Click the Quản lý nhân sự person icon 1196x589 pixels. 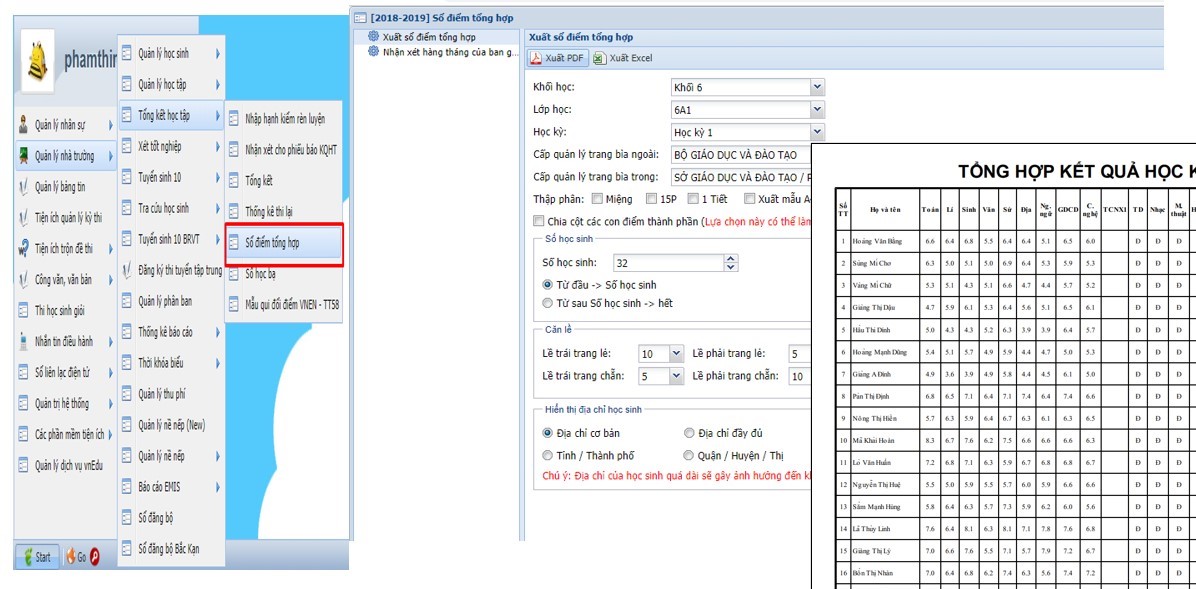tap(24, 125)
